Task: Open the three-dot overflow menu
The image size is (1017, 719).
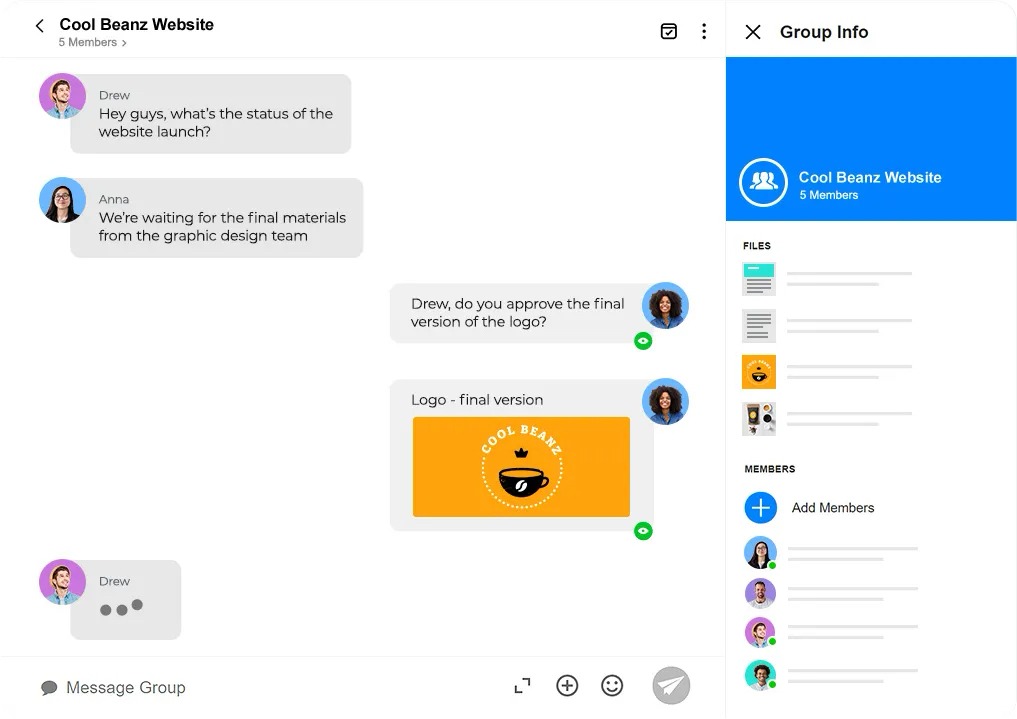Action: coord(704,32)
